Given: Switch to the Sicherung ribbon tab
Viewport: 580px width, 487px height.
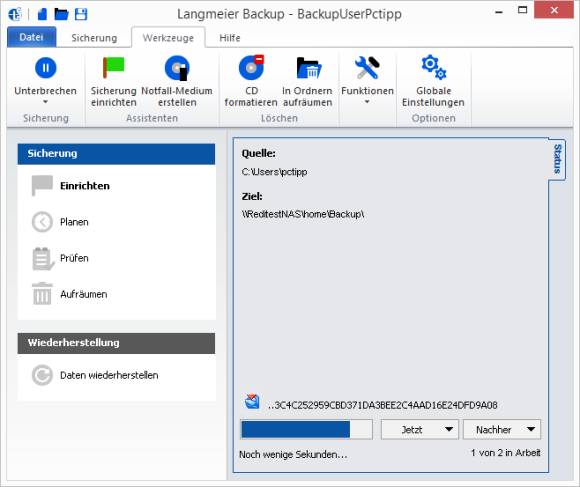Looking at the screenshot, I should pyautogui.click(x=94, y=38).
